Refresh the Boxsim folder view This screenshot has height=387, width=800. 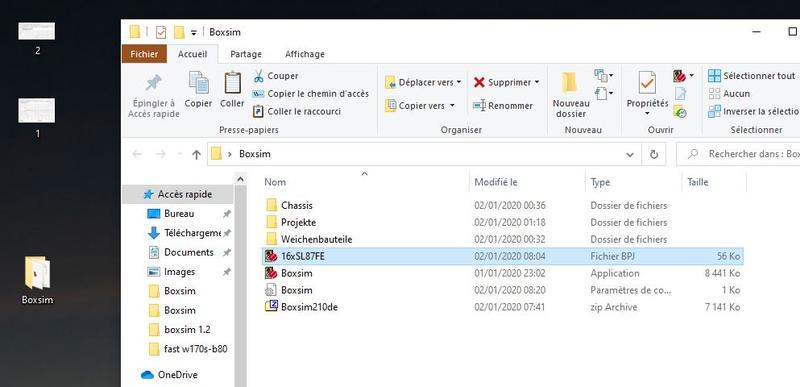pos(654,154)
